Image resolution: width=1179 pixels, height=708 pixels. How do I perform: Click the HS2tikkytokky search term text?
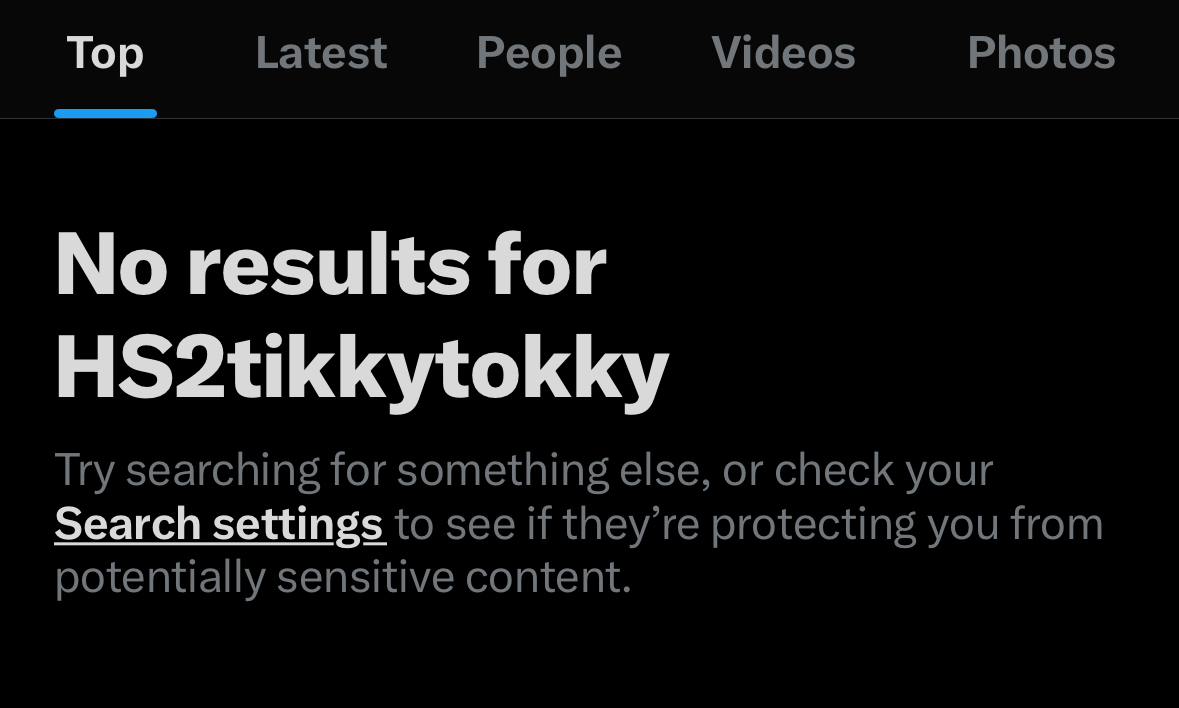pos(361,367)
